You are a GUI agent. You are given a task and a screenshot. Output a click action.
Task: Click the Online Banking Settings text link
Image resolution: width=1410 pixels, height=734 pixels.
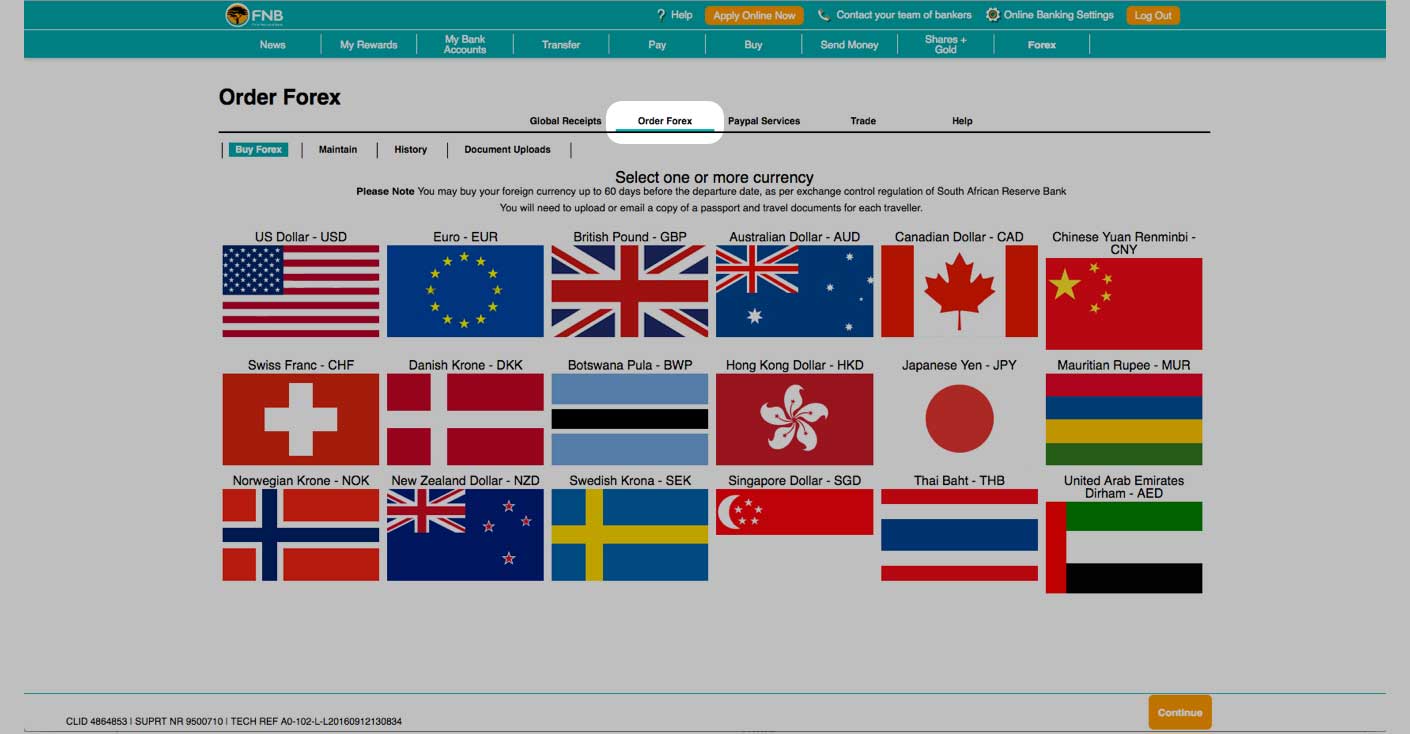pos(1059,15)
